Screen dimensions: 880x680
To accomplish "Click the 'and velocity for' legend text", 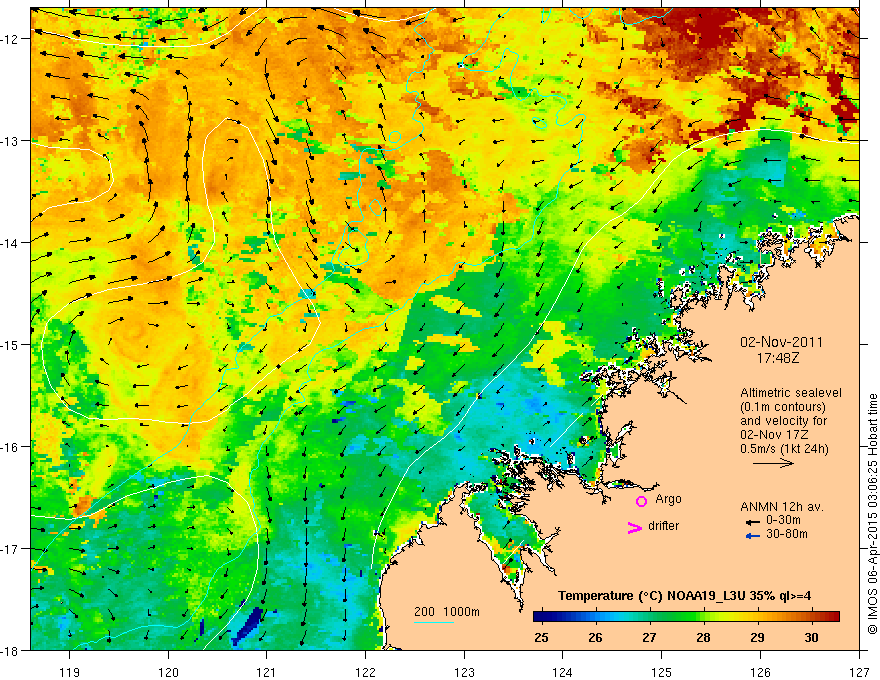I will pos(783,421).
